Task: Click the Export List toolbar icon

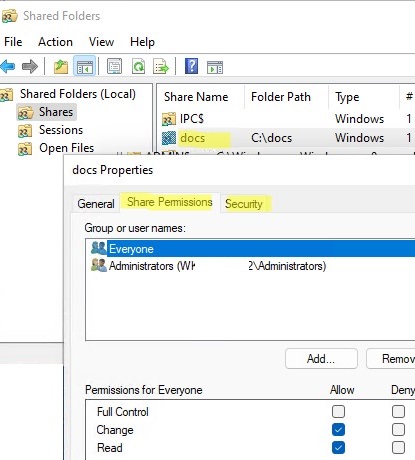Action: pos(161,67)
